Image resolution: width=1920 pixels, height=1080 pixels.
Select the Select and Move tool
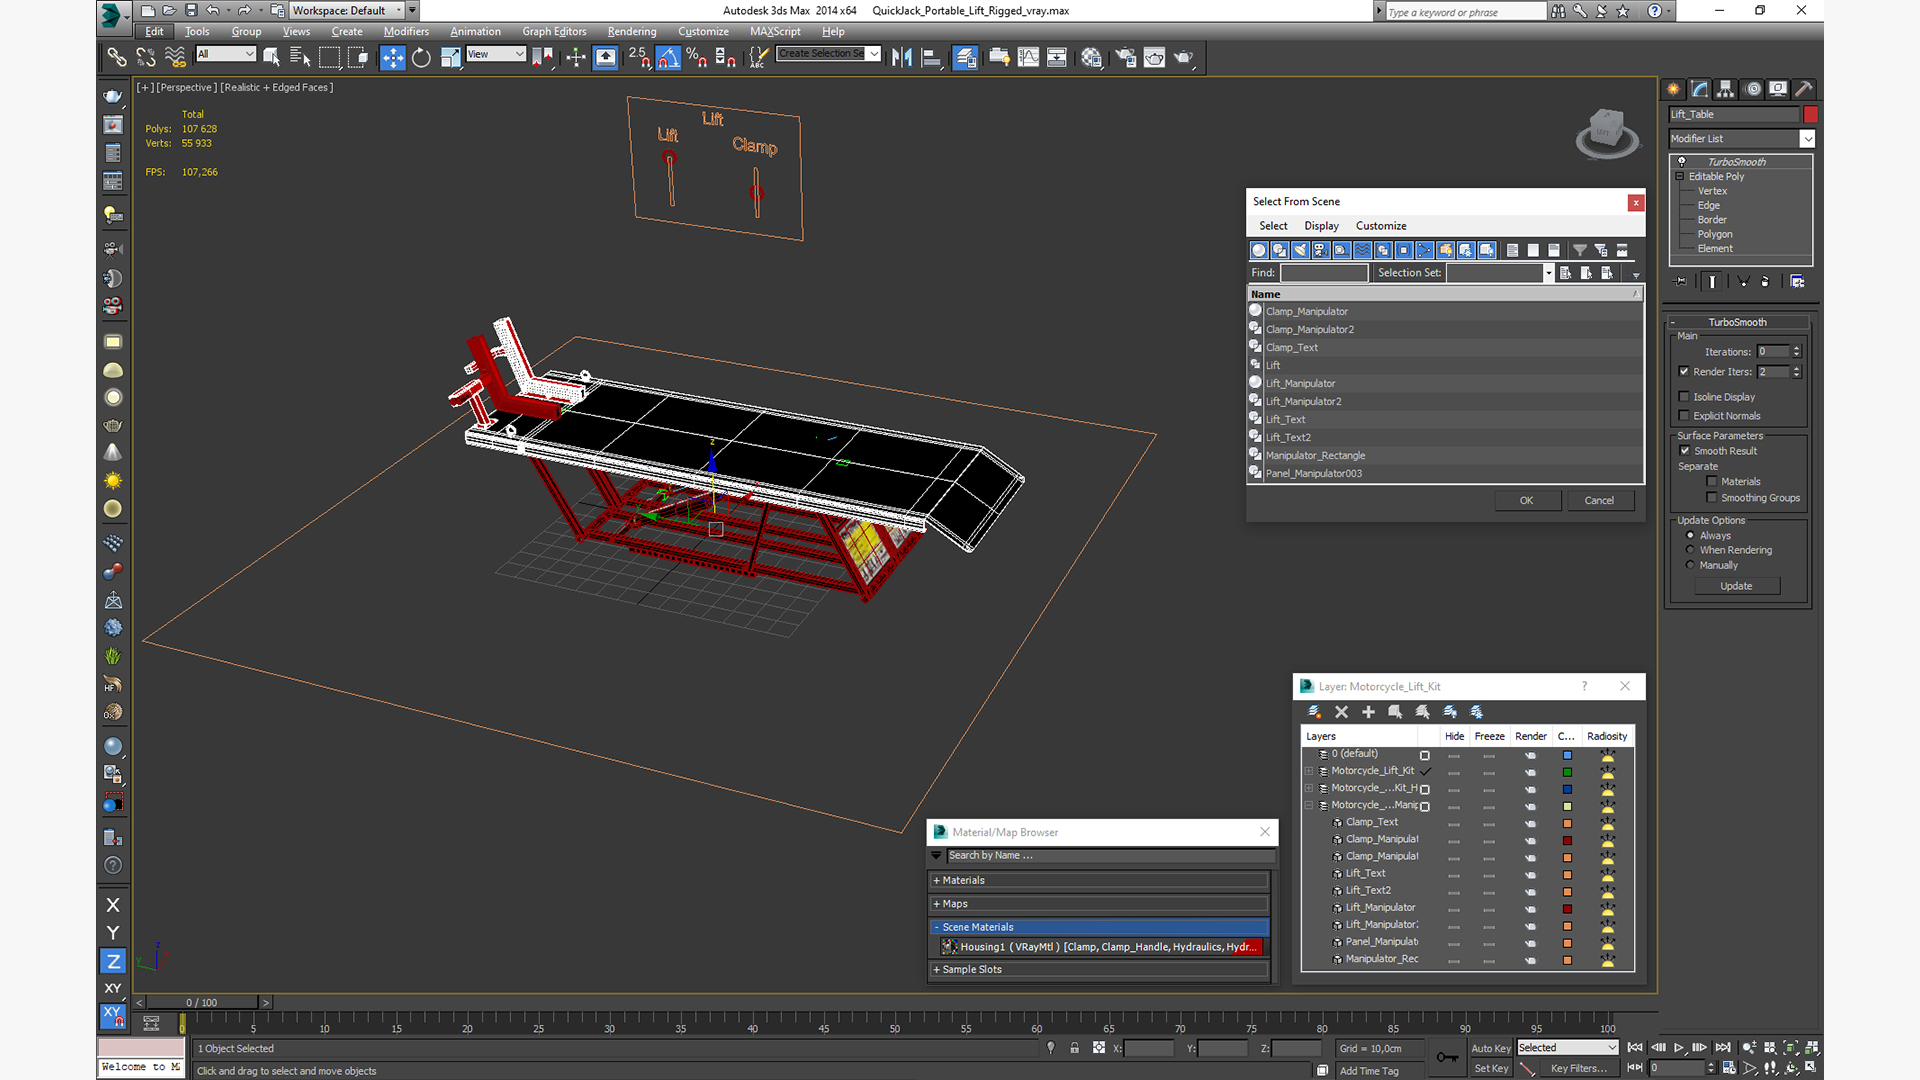tap(392, 58)
